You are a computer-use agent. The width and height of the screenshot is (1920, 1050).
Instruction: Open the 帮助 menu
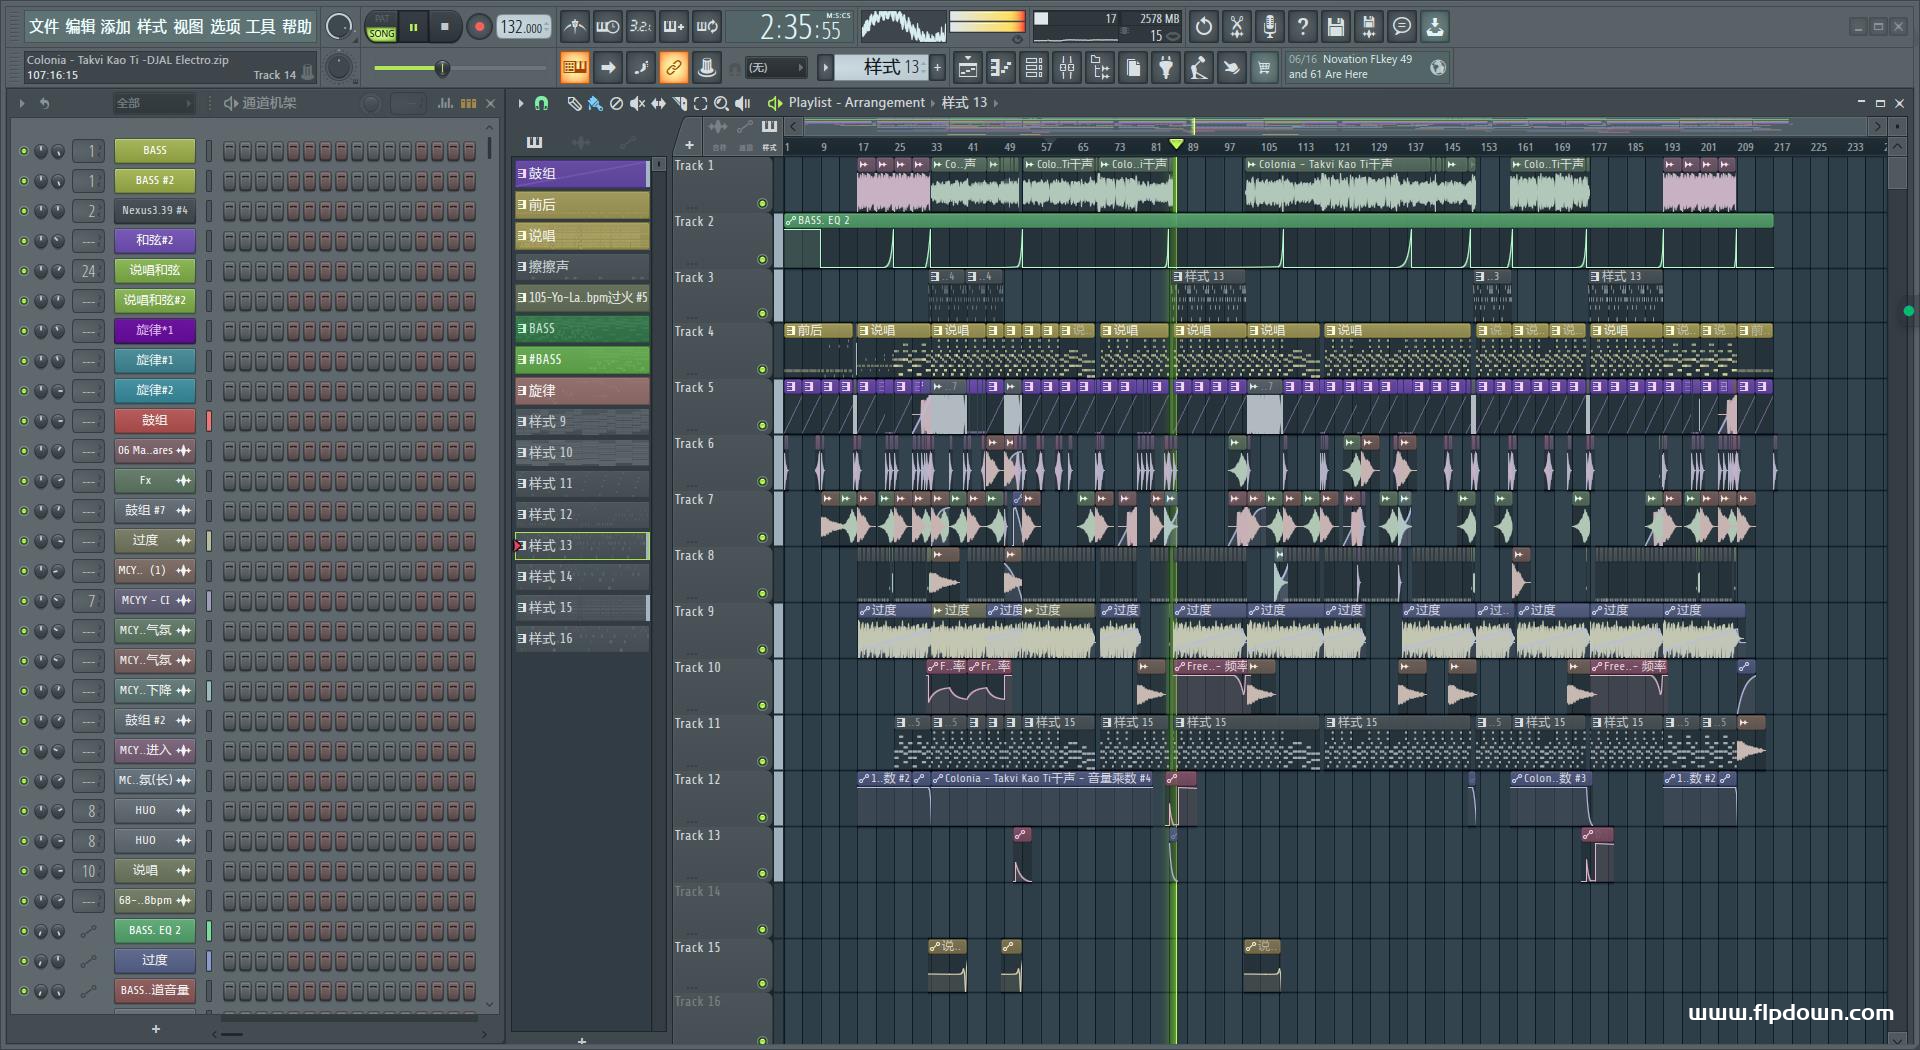pyautogui.click(x=297, y=27)
